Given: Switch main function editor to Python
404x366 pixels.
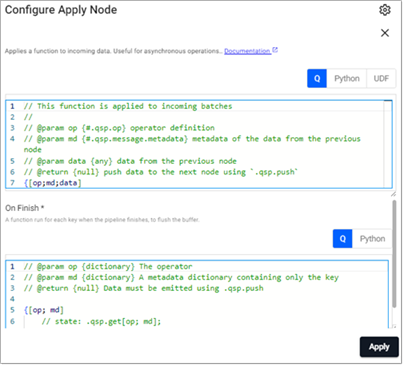Looking at the screenshot, I should click(x=347, y=78).
